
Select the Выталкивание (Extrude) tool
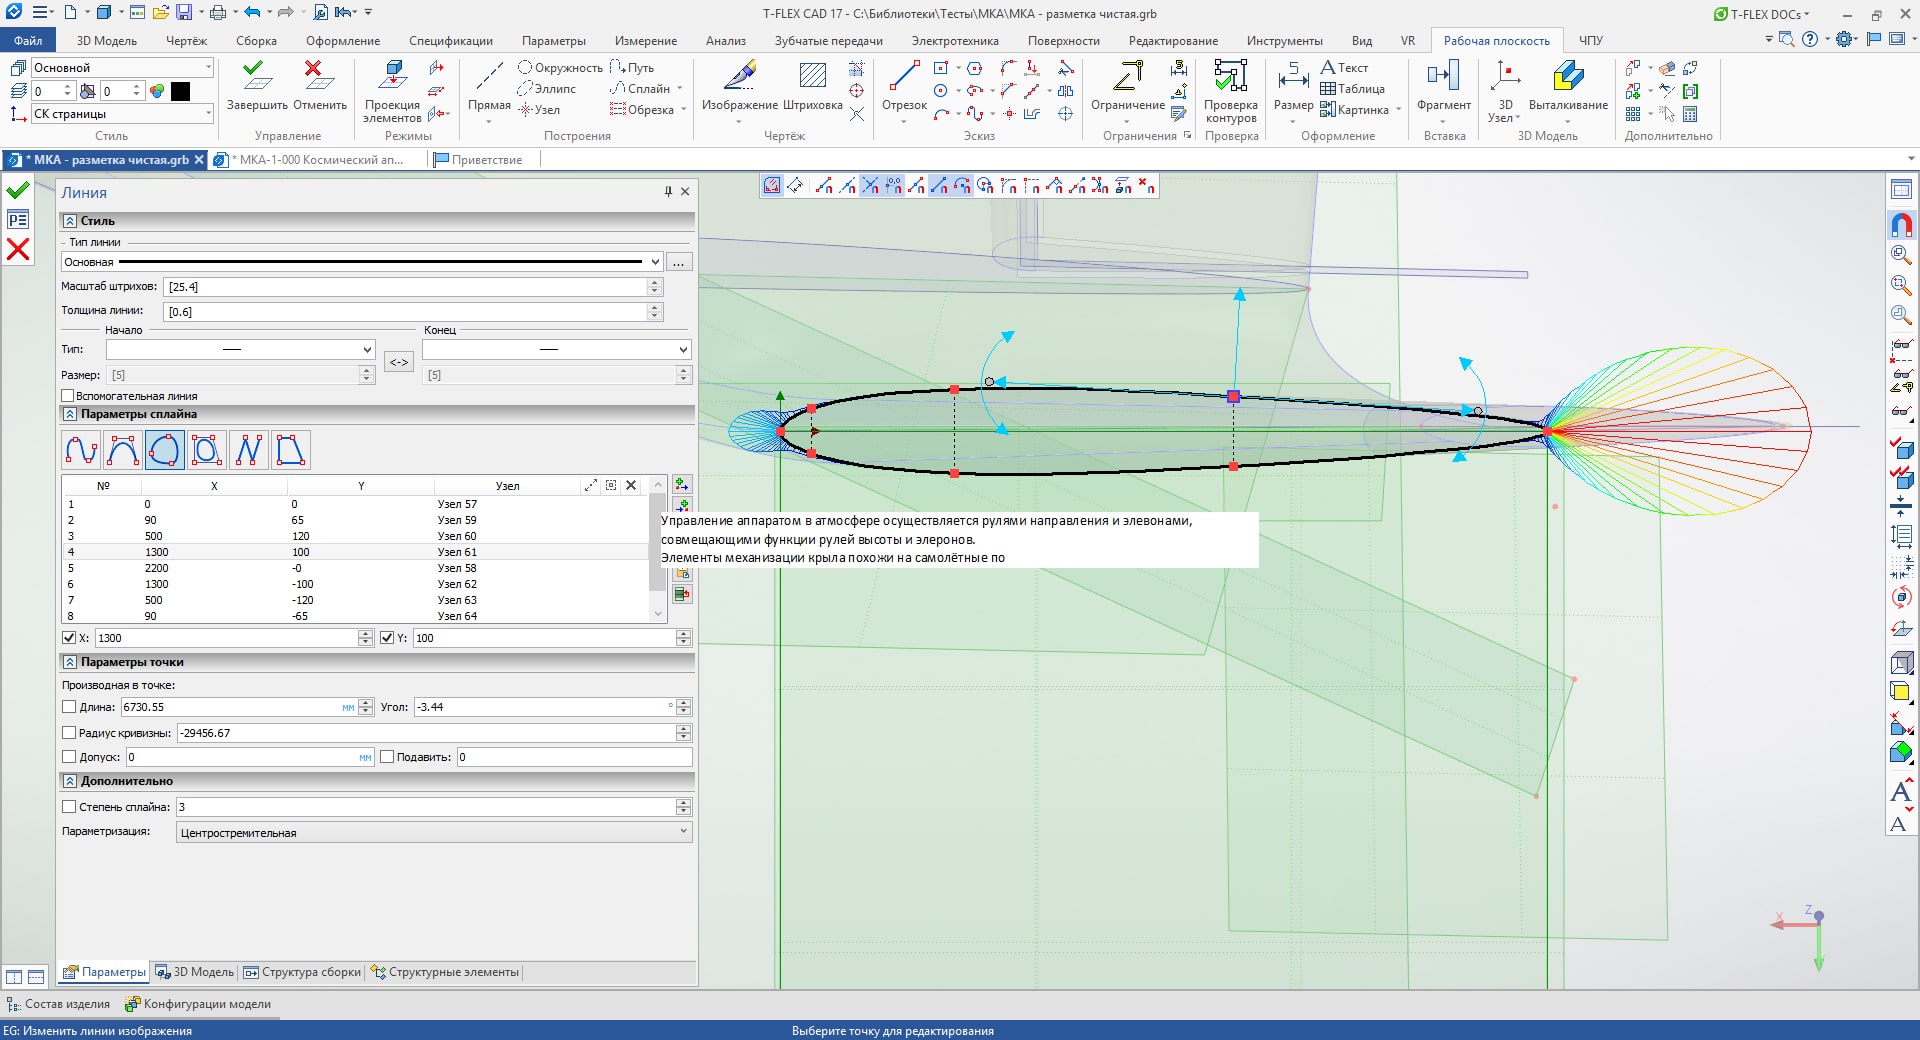1567,78
